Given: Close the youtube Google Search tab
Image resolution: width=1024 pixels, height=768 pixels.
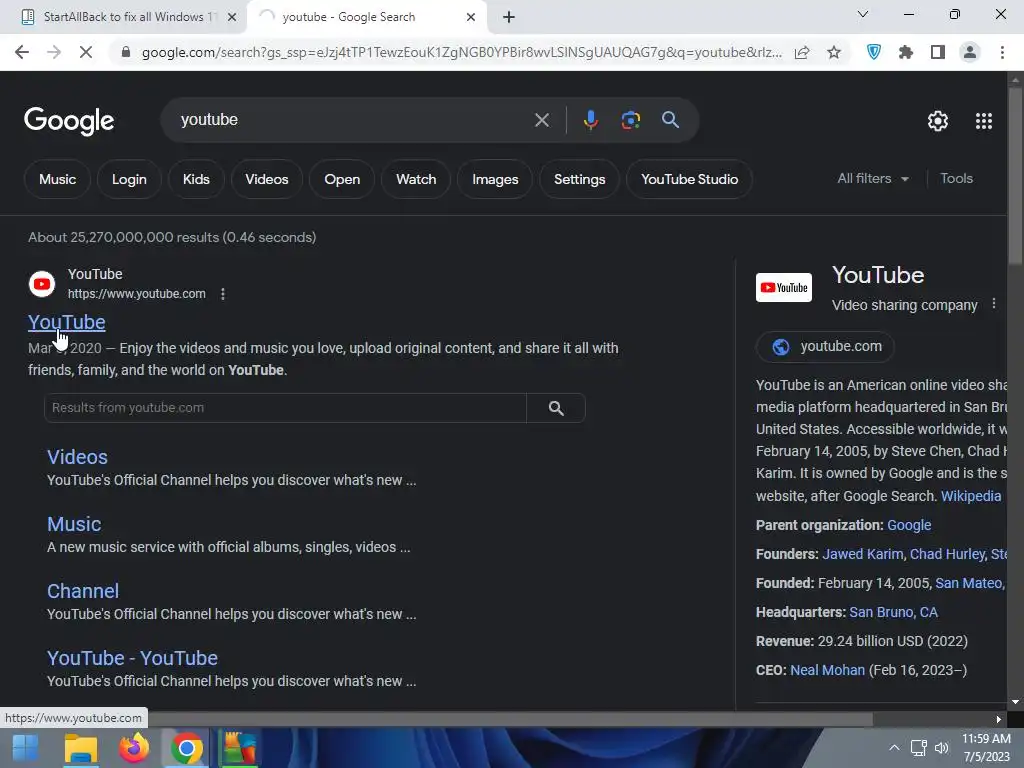Looking at the screenshot, I should point(471,18).
